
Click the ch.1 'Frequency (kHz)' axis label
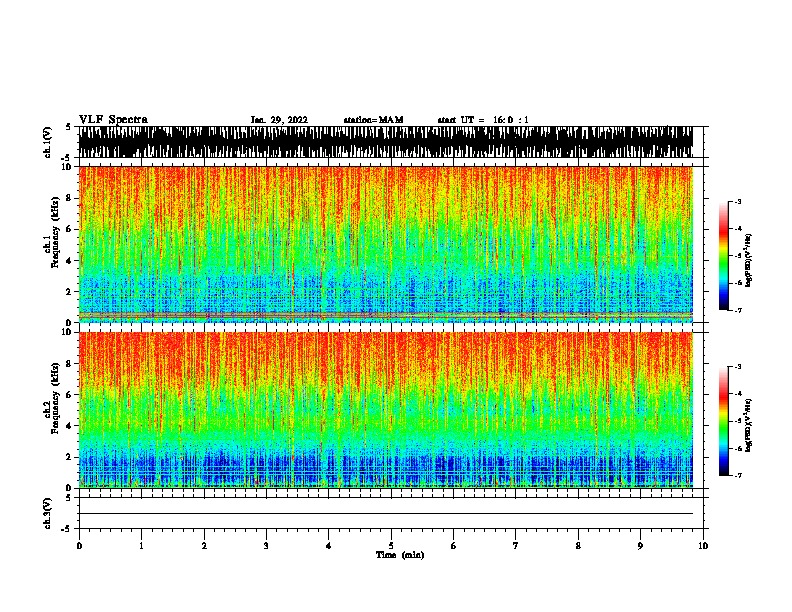pos(55,232)
